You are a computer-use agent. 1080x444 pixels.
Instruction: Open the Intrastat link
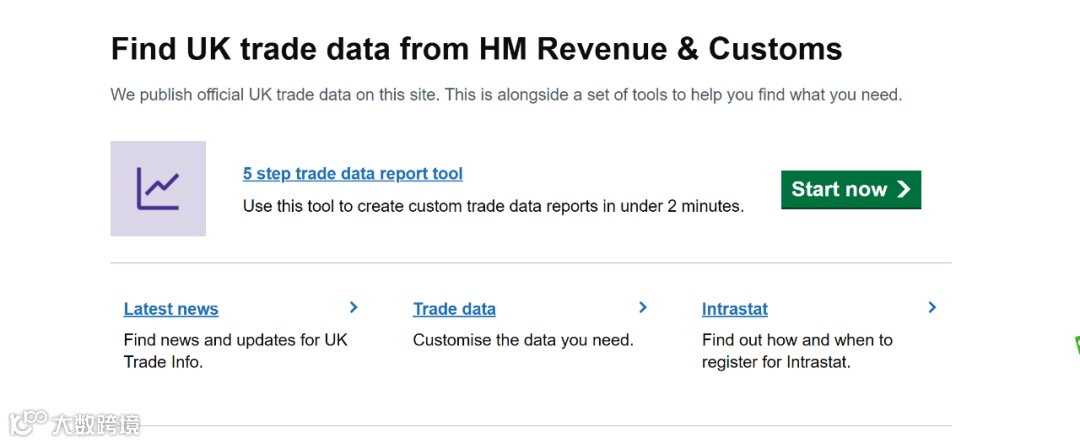[x=734, y=309]
